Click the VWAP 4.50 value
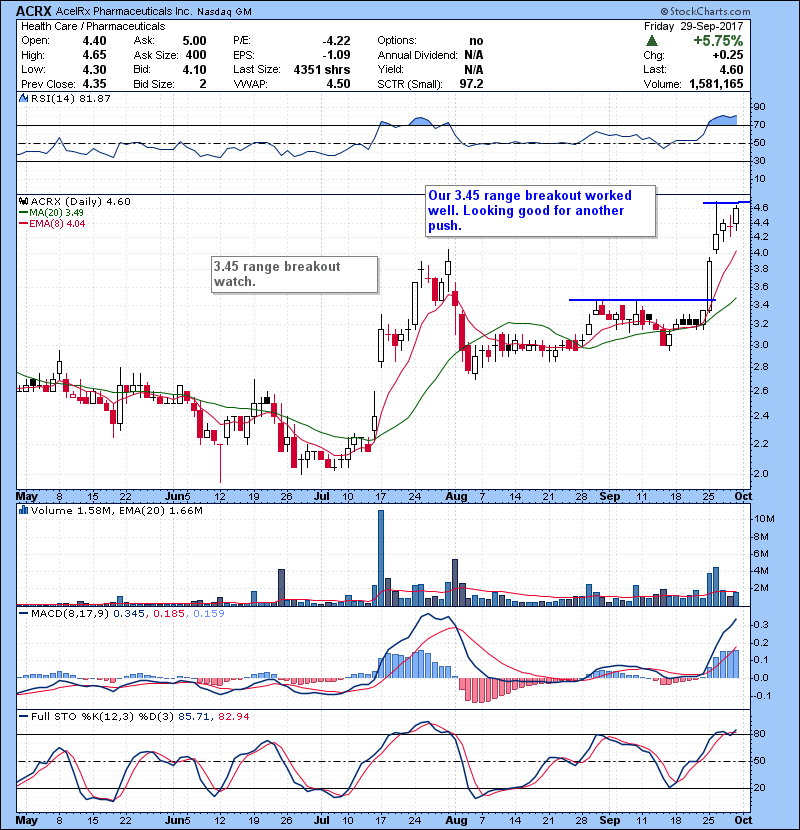Screen dimensions: 800x830 coord(338,84)
